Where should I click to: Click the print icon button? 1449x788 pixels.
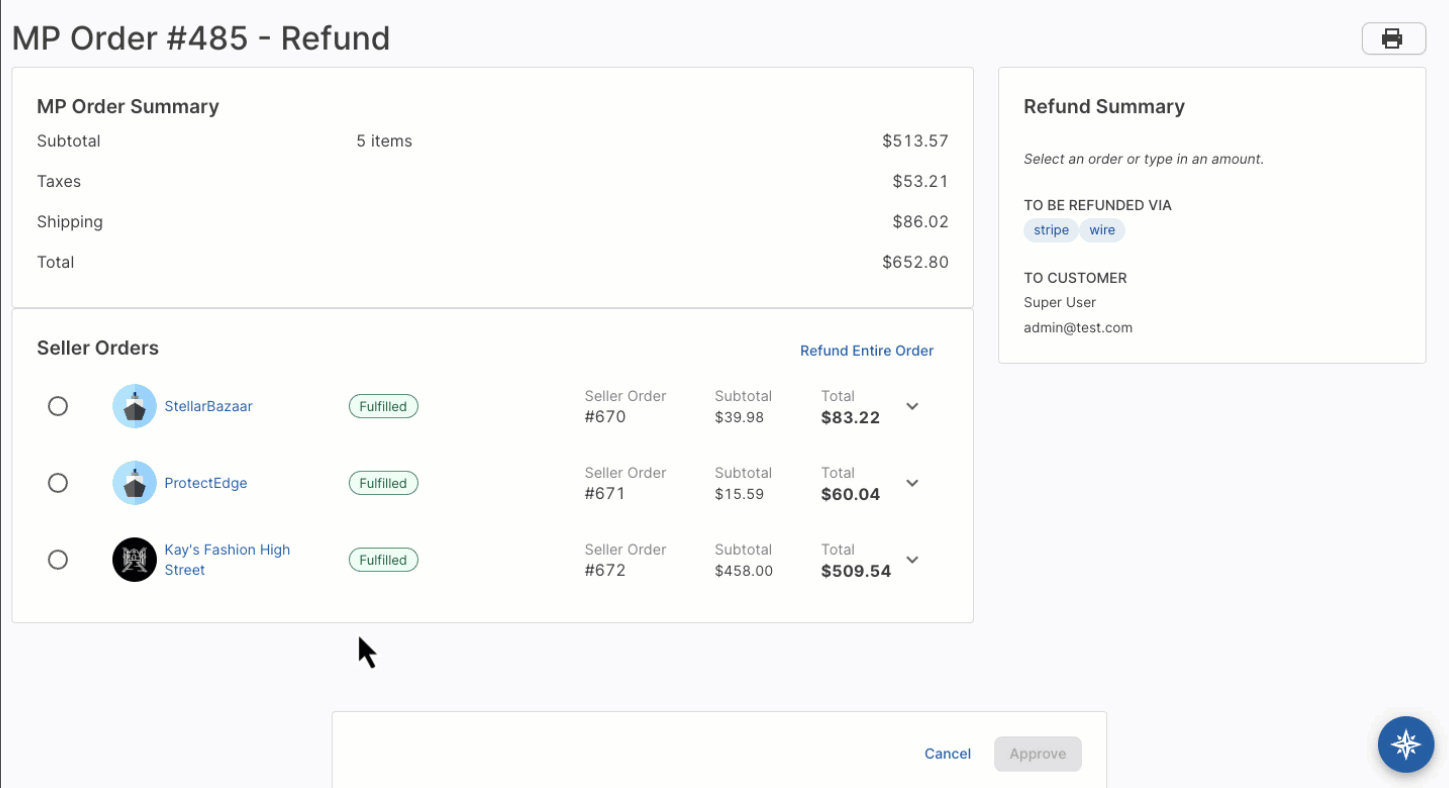click(1392, 39)
